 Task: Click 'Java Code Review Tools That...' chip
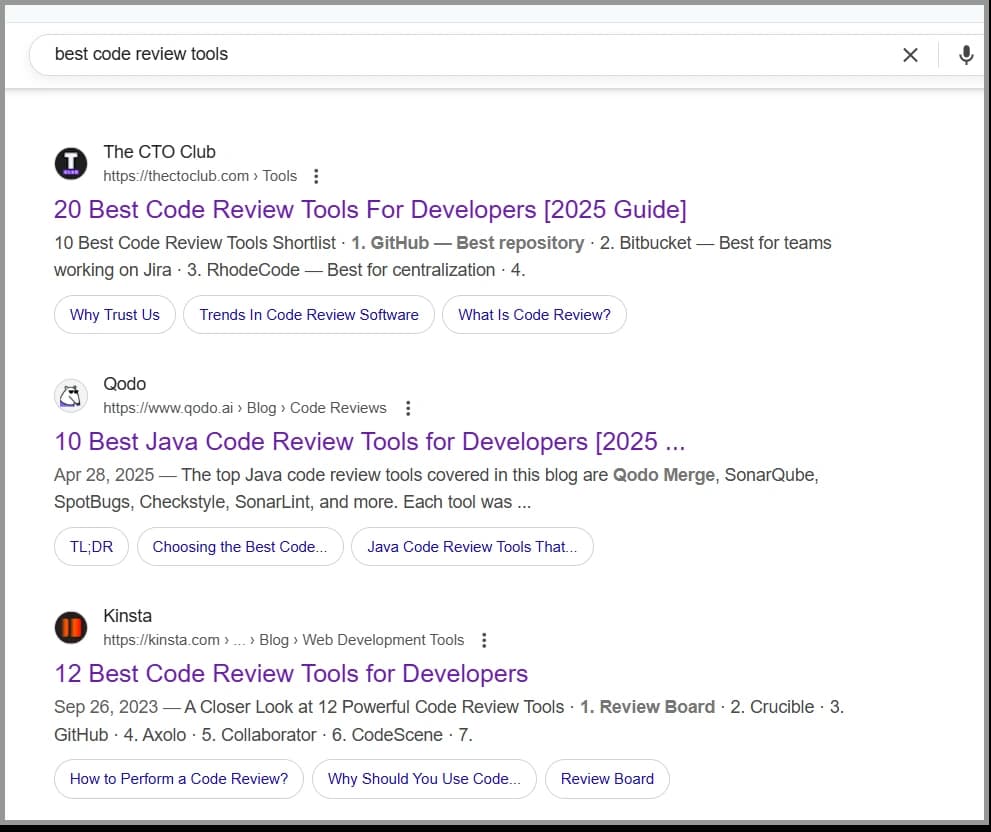(472, 546)
